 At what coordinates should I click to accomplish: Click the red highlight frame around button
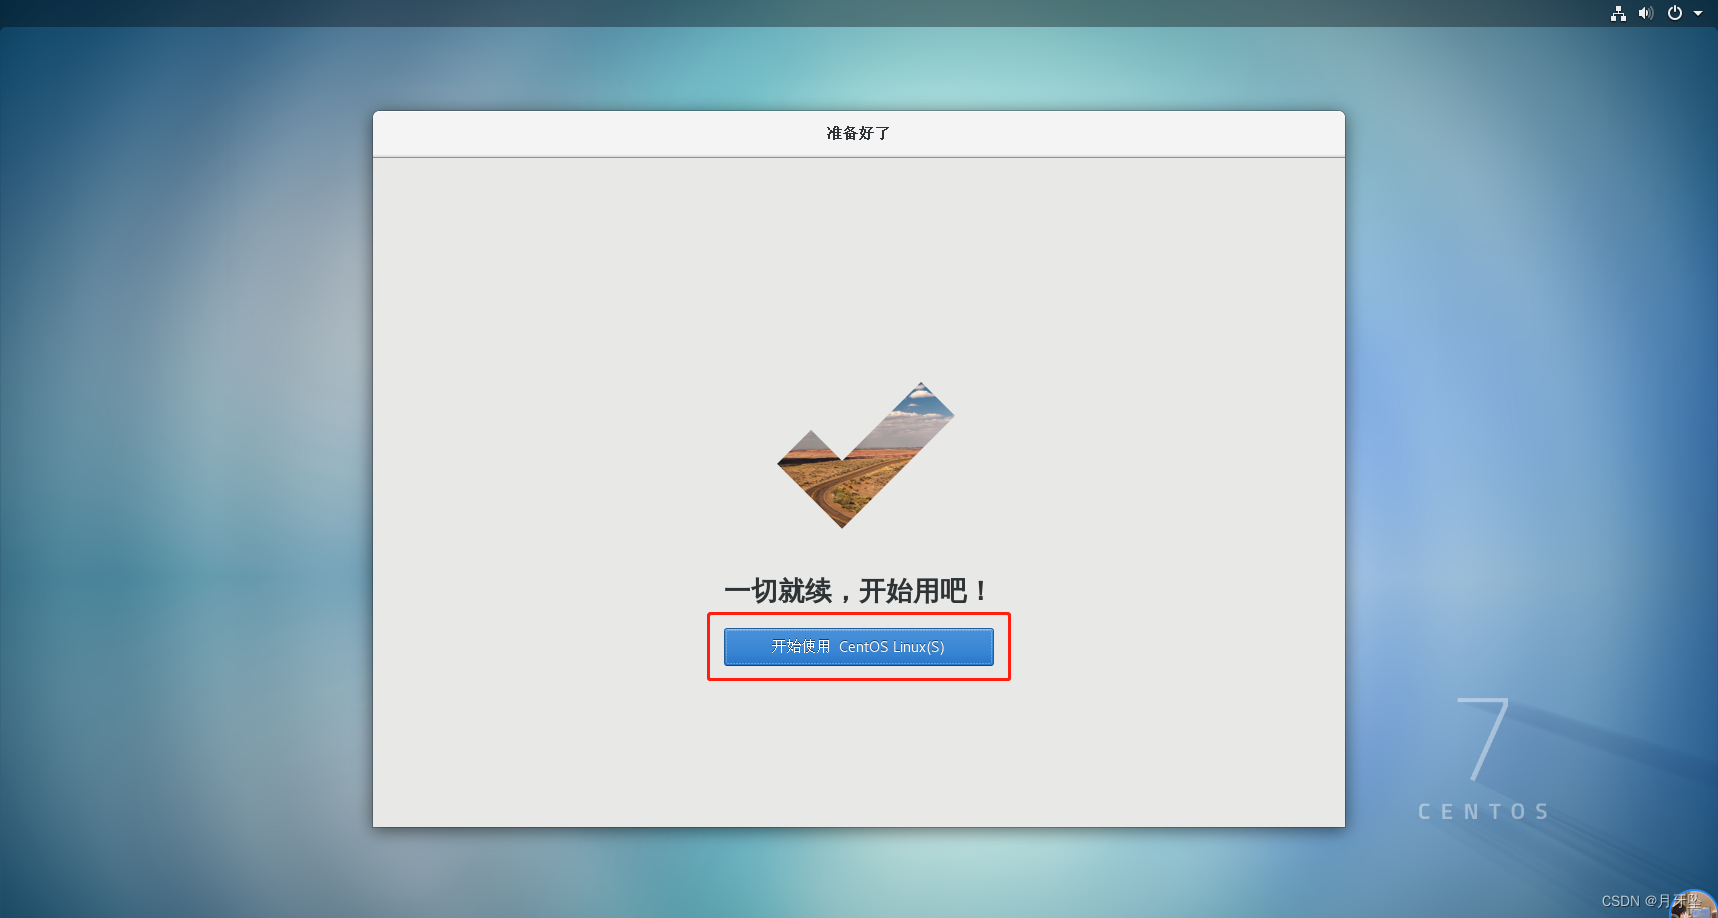tap(859, 614)
